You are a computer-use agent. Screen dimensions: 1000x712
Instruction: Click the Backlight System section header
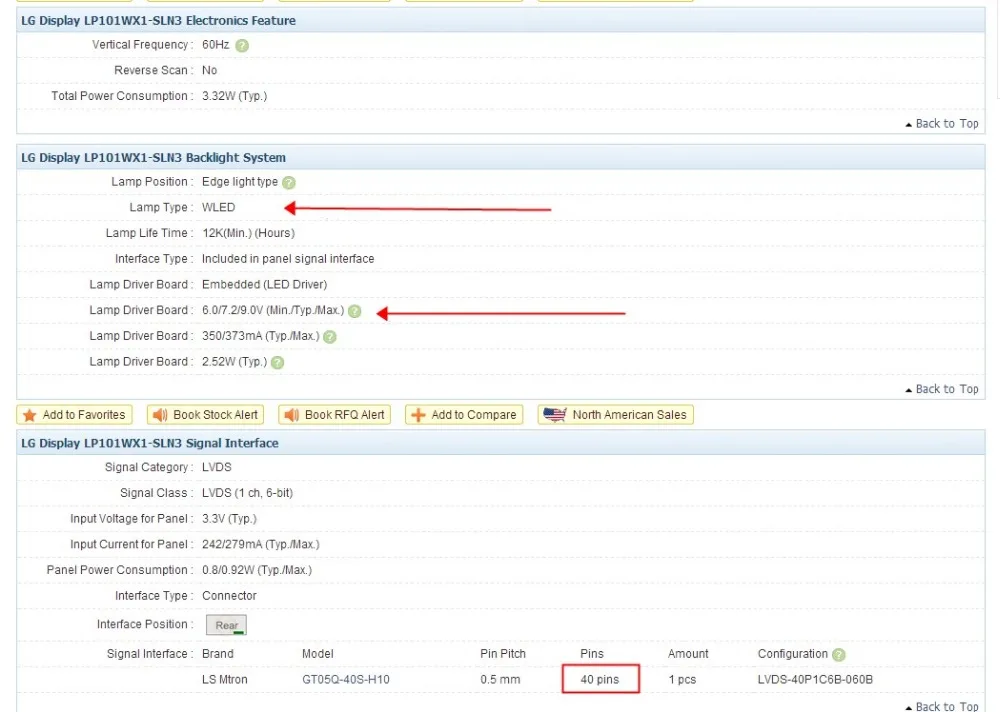(501, 158)
